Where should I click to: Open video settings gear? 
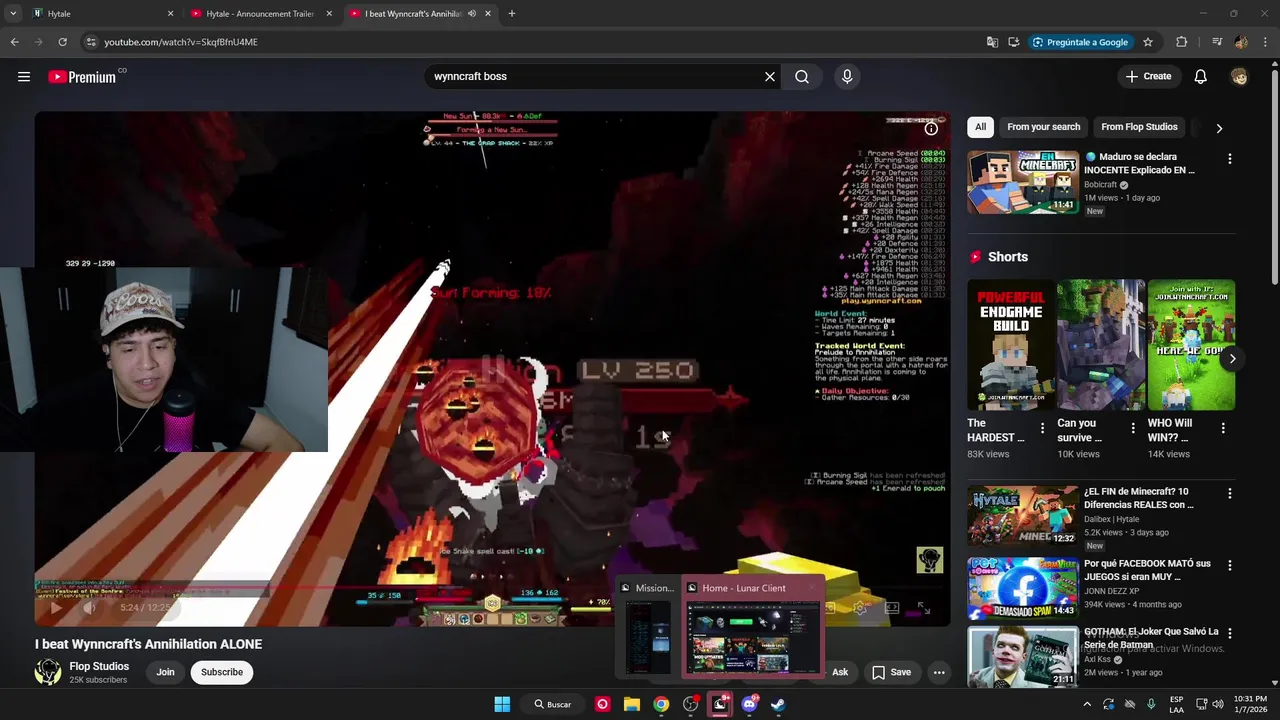tap(860, 607)
